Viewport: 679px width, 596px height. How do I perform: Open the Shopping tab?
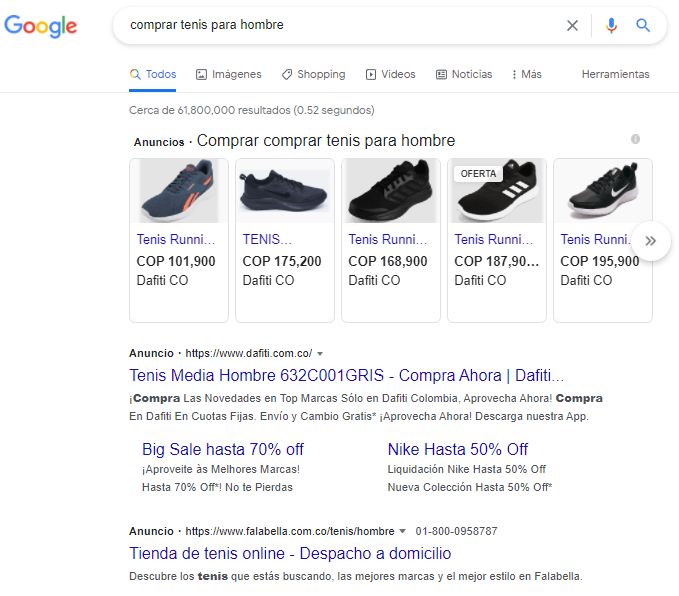(x=314, y=74)
